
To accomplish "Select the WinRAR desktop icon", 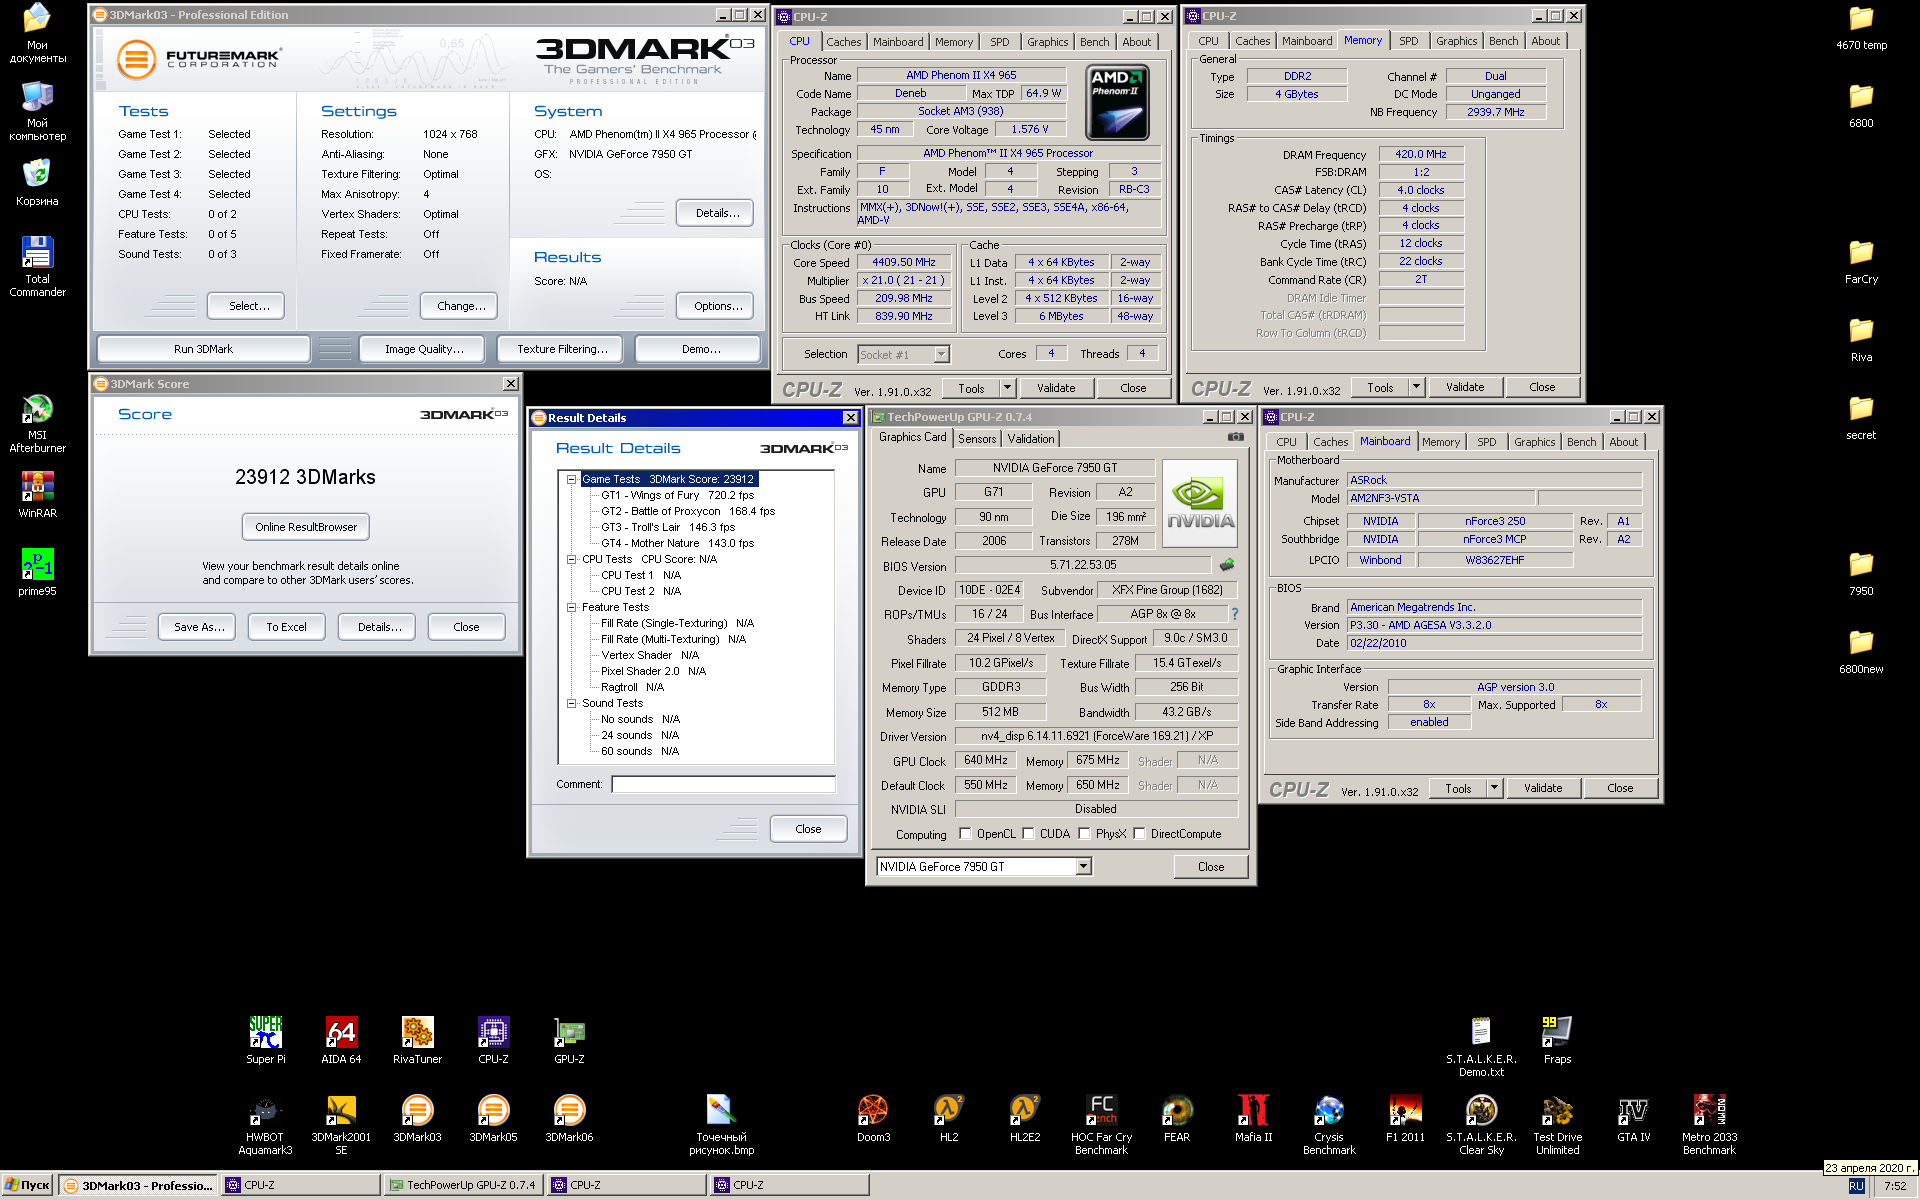I will (37, 494).
